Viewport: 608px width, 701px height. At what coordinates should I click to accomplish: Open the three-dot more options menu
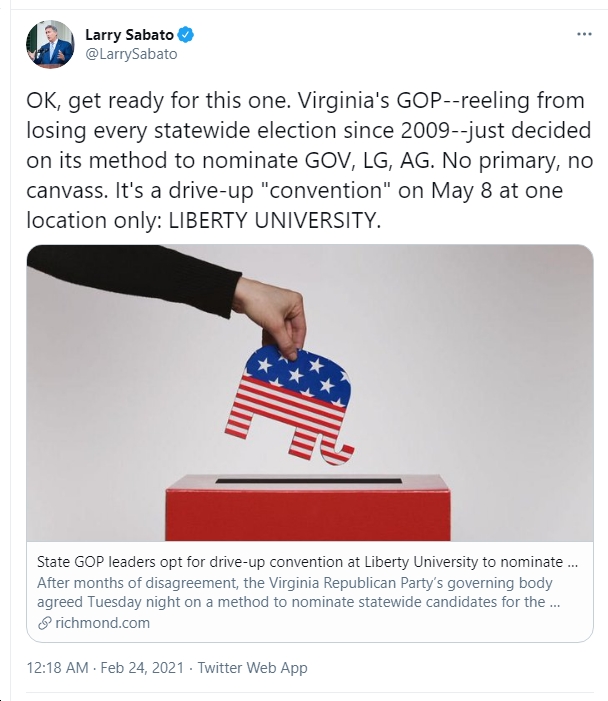coord(584,34)
